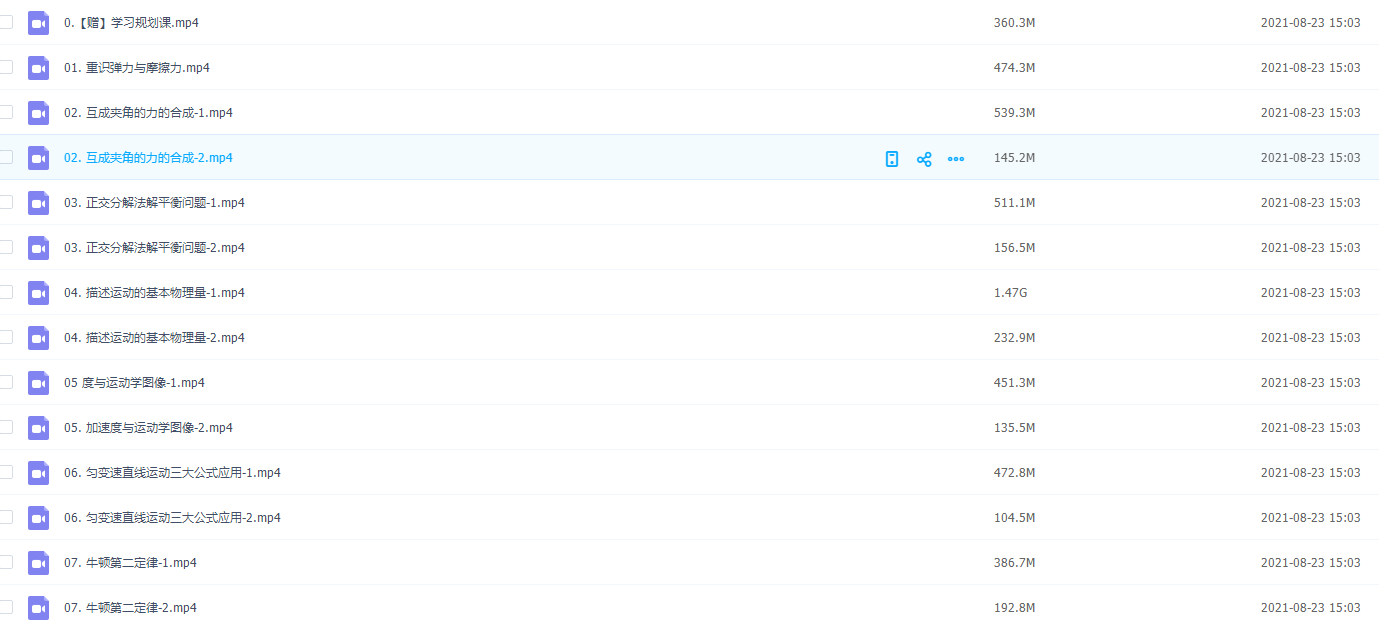
Task: Click video icon of 0.【赠】学习规划课.mp4
Action: [38, 23]
